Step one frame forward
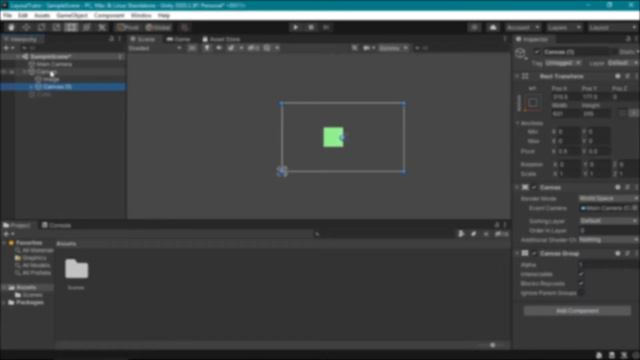640x360 pixels. click(326, 27)
